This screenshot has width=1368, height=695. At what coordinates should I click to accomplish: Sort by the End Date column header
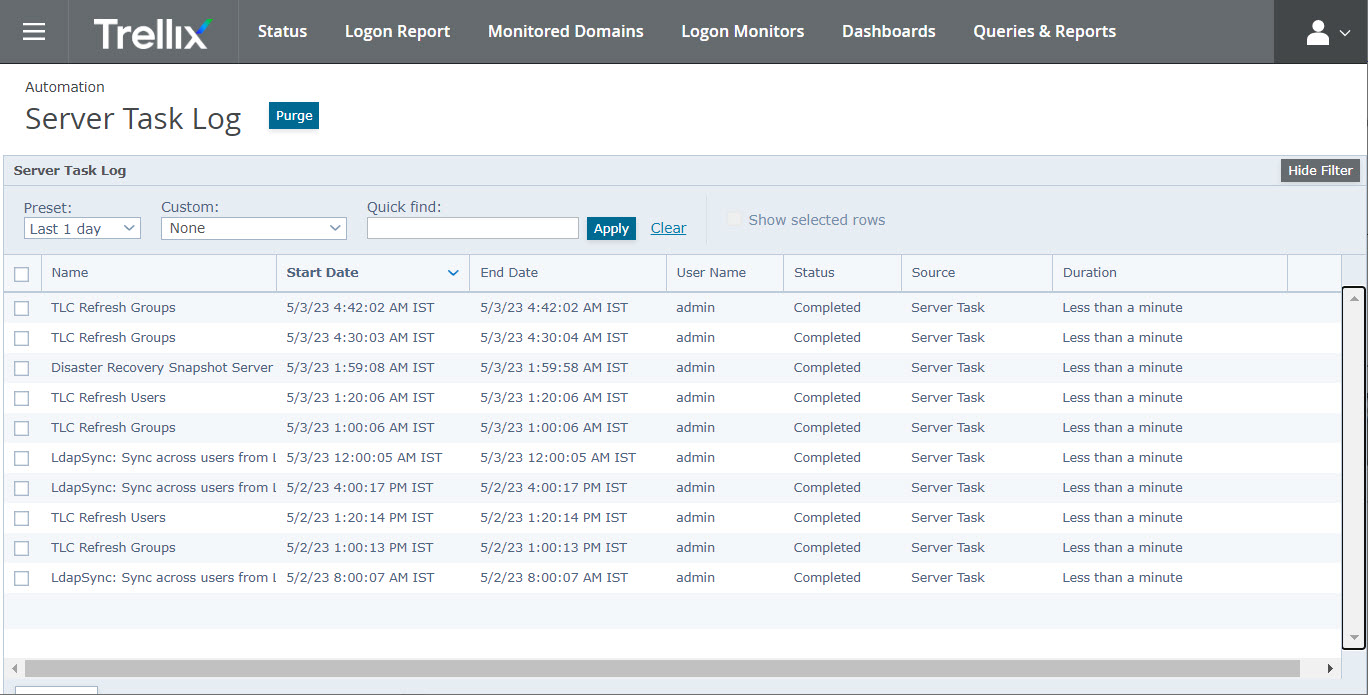click(x=568, y=273)
